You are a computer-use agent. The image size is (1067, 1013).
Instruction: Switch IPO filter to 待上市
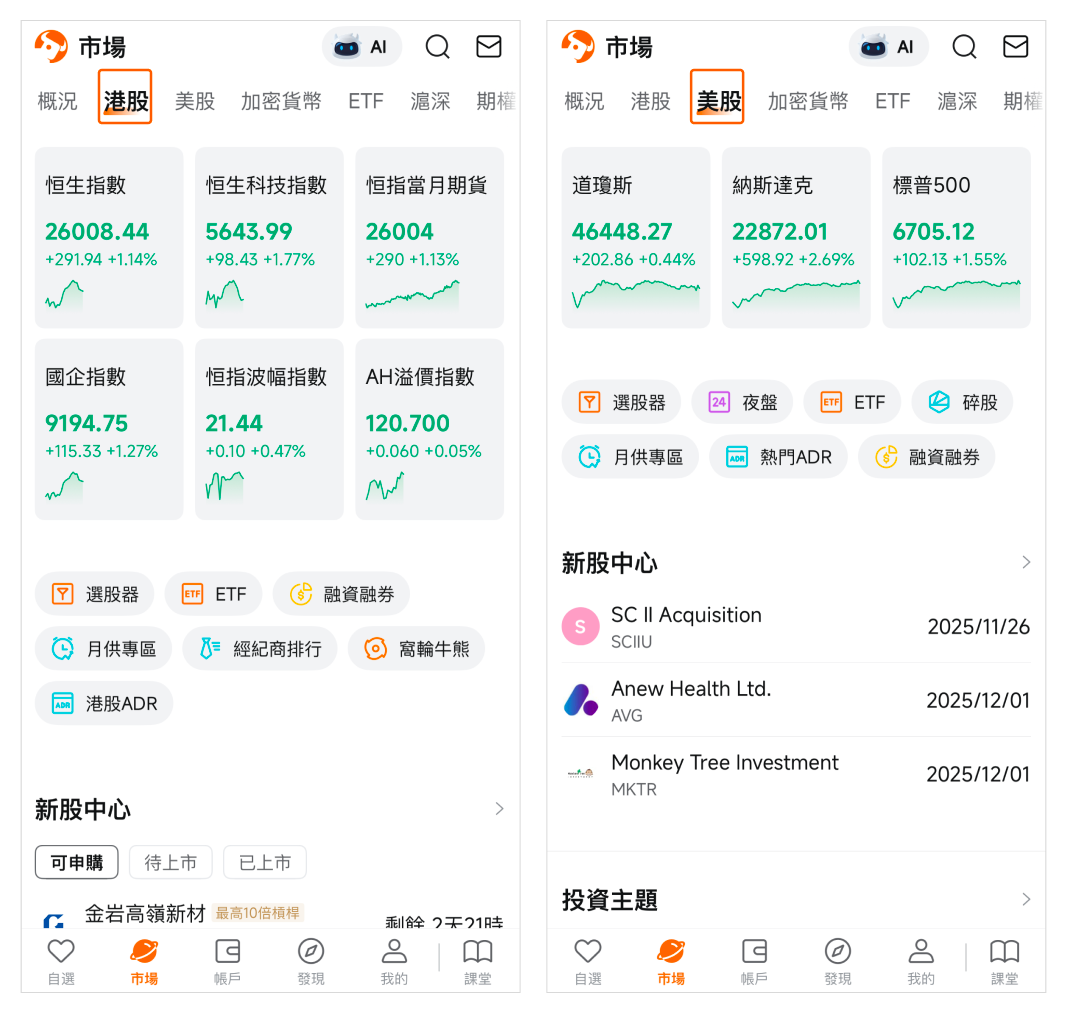click(x=171, y=862)
